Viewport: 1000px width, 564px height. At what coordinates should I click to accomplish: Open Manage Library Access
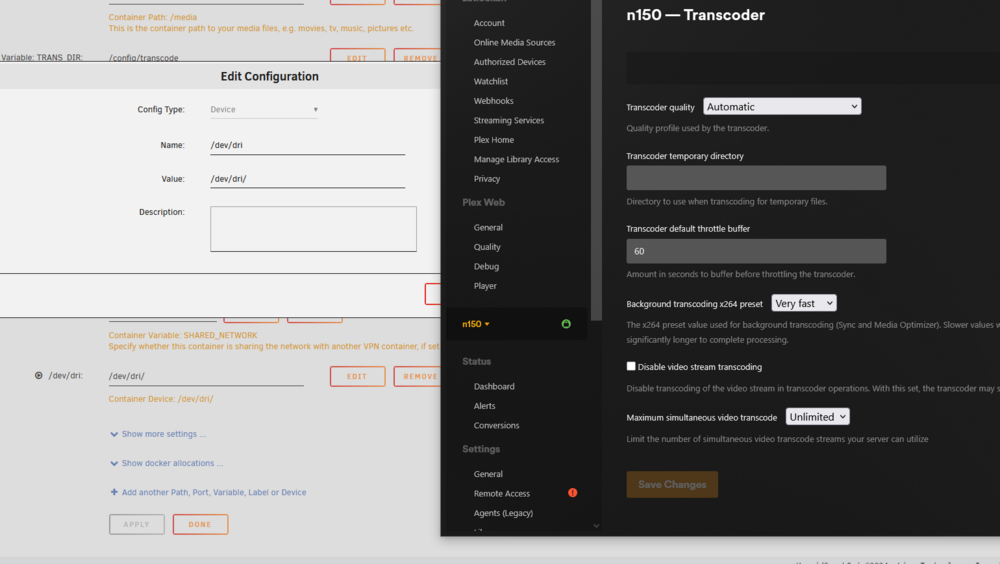(x=516, y=160)
